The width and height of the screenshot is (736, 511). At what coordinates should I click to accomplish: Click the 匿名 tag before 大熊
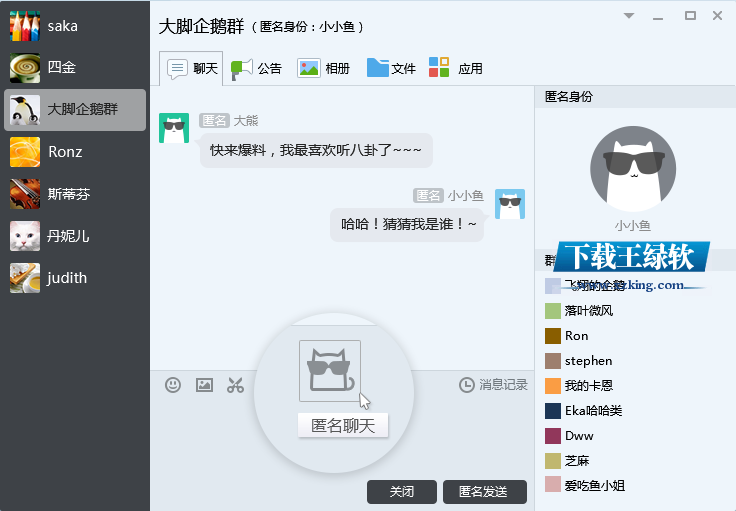click(215, 121)
